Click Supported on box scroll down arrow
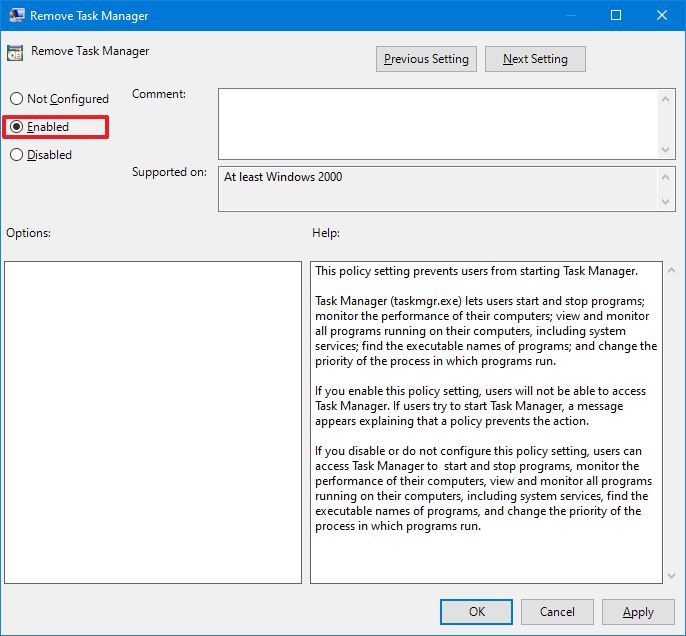Screen dimensions: 686x636 665,202
